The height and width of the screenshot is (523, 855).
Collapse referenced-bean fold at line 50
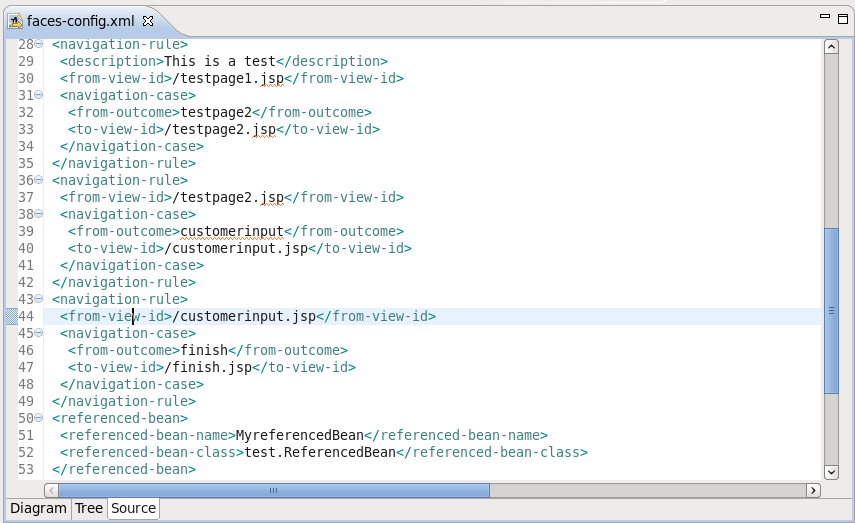point(39,418)
